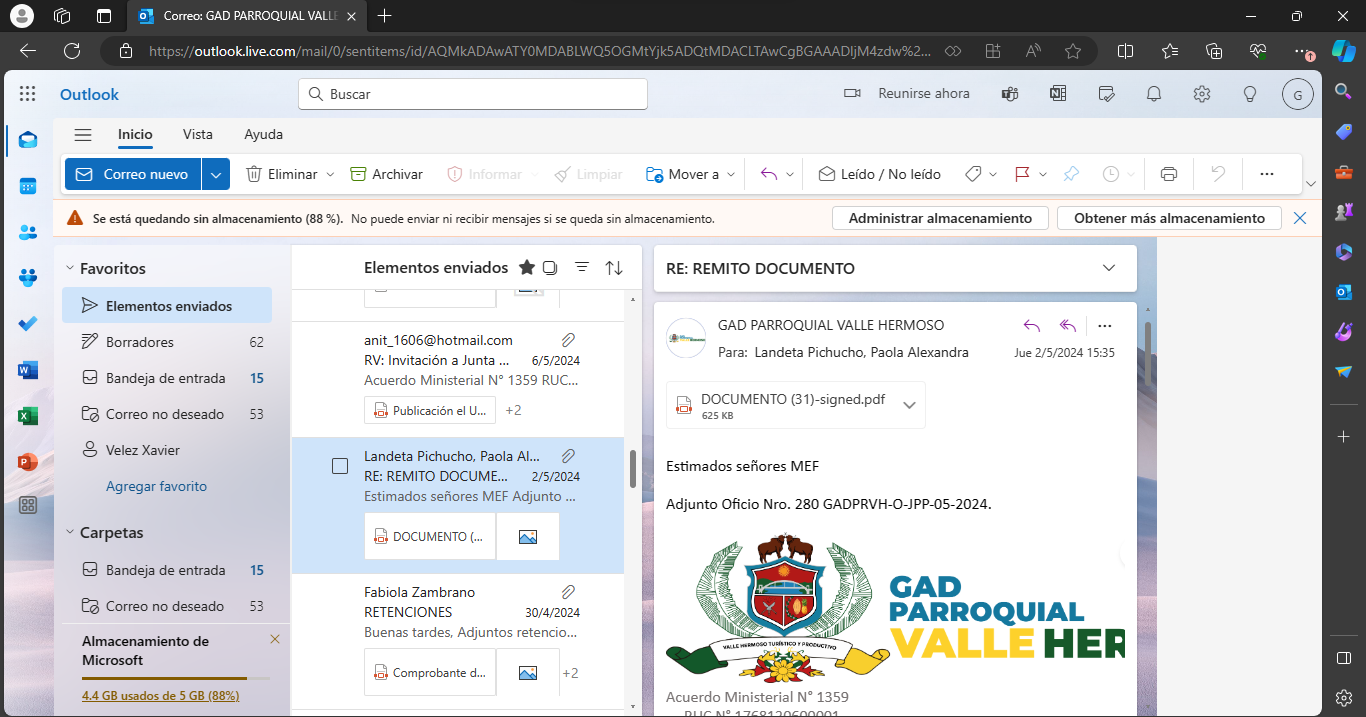The height and width of the screenshot is (717, 1366).
Task: Check the Landeta Pichucho message checkbox
Action: coord(340,466)
